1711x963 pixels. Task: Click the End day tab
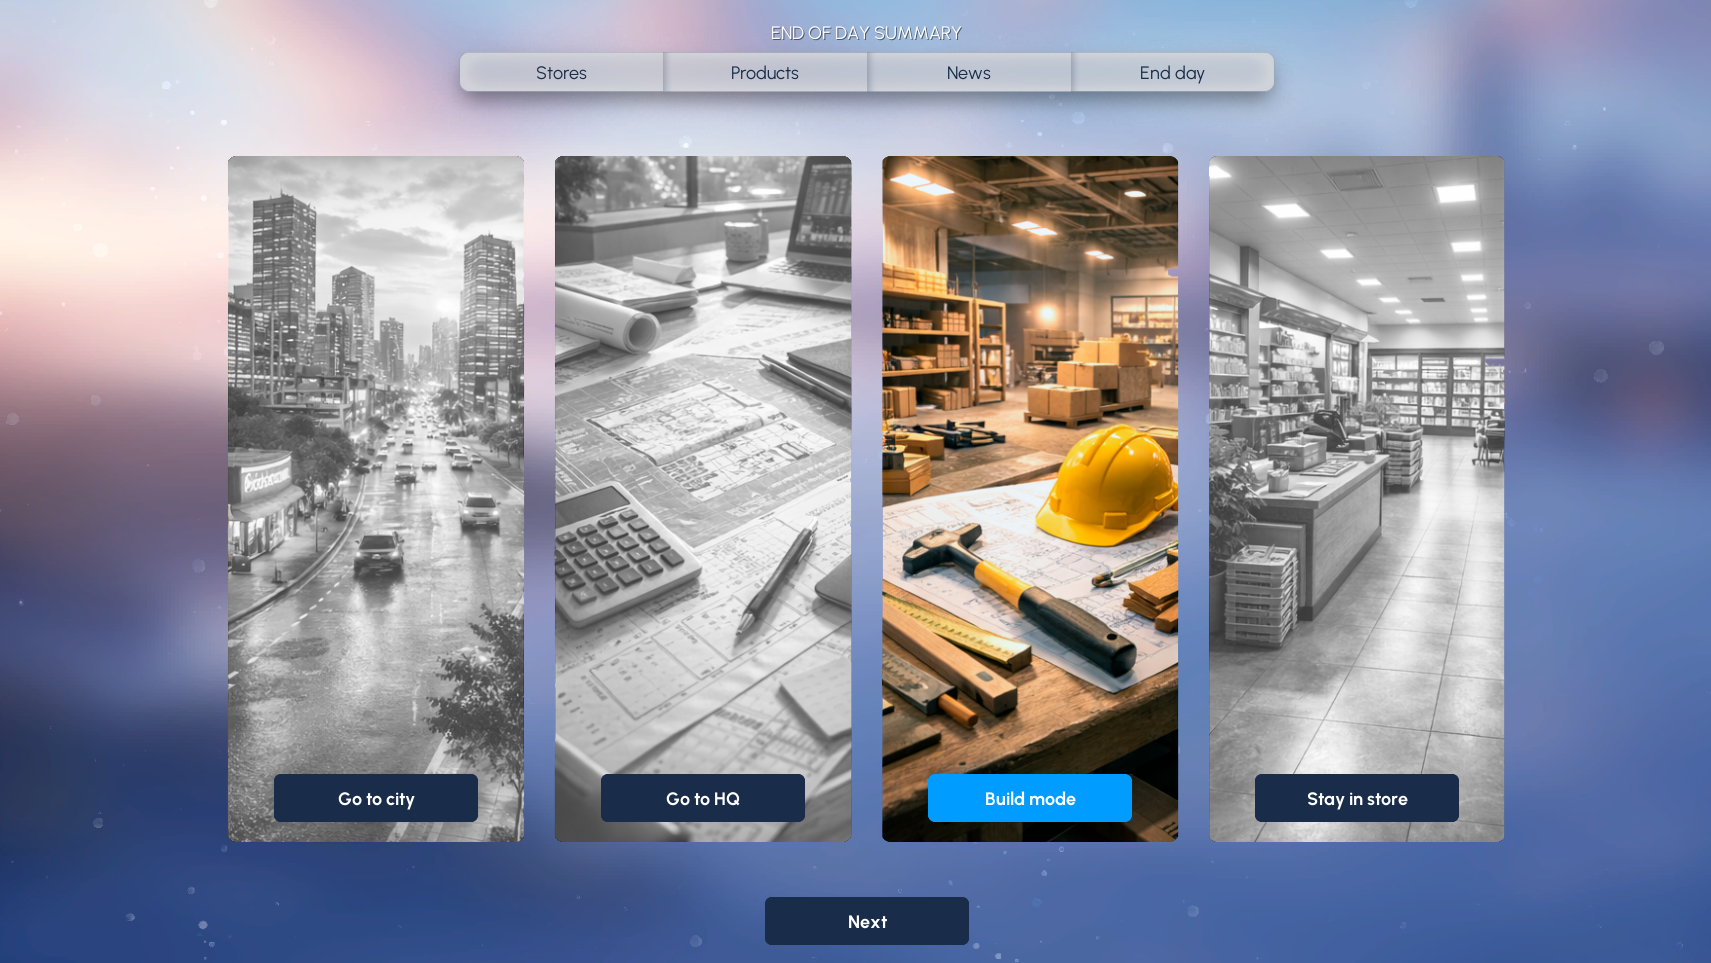(x=1172, y=73)
